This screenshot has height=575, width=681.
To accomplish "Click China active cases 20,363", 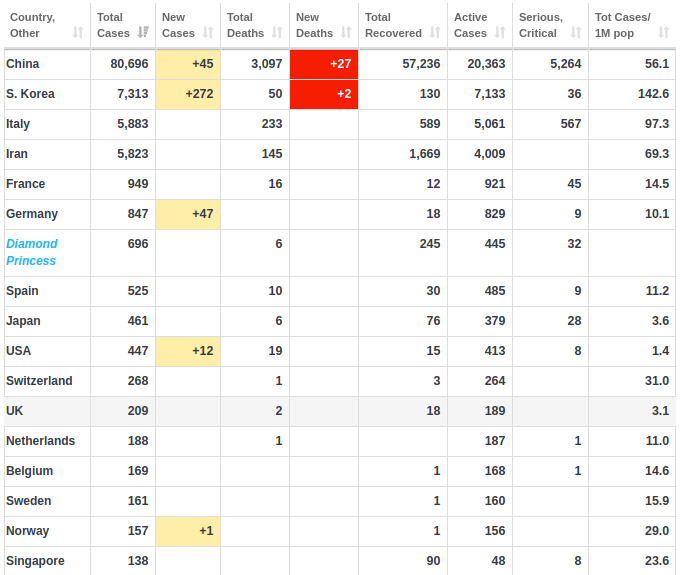I will 486,64.
